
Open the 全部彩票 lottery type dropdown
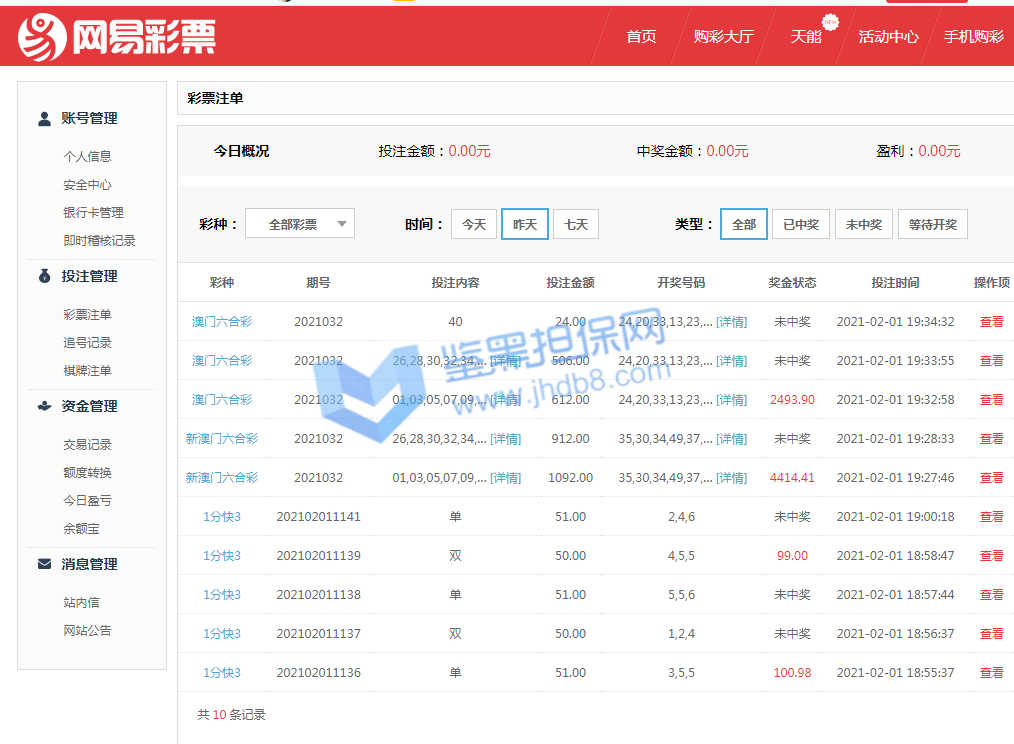300,224
